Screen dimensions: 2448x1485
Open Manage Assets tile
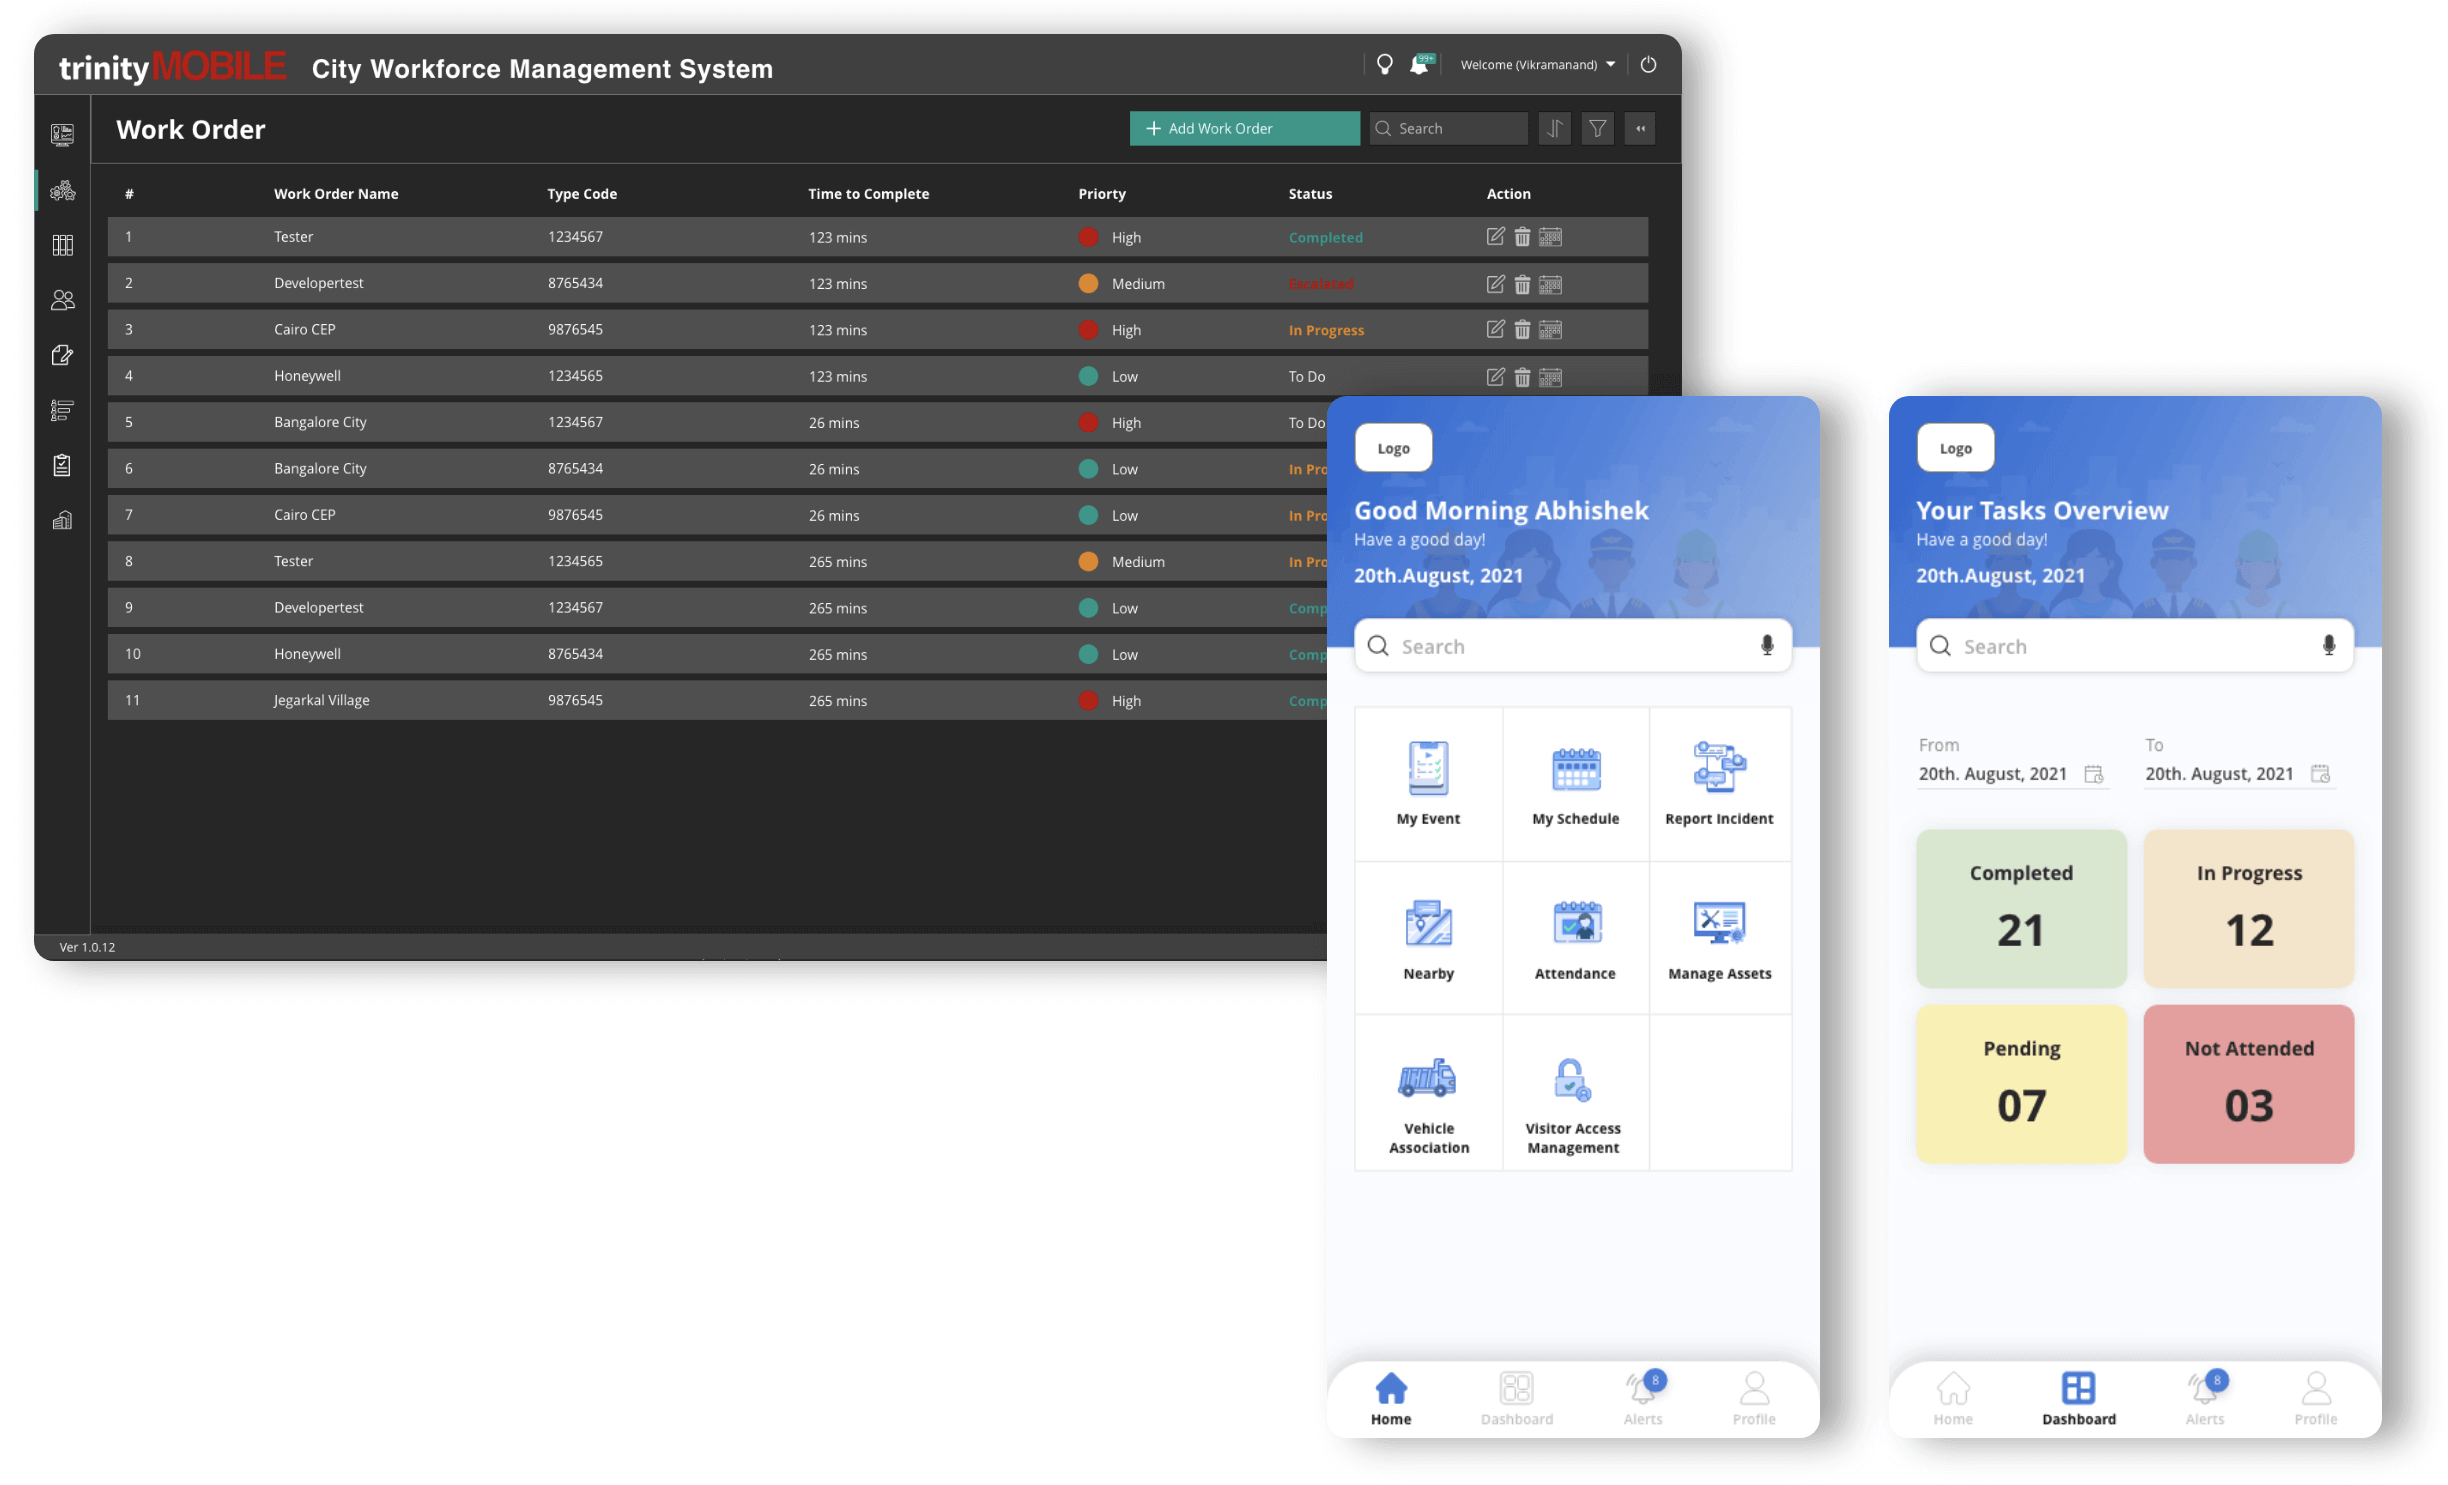(1719, 939)
